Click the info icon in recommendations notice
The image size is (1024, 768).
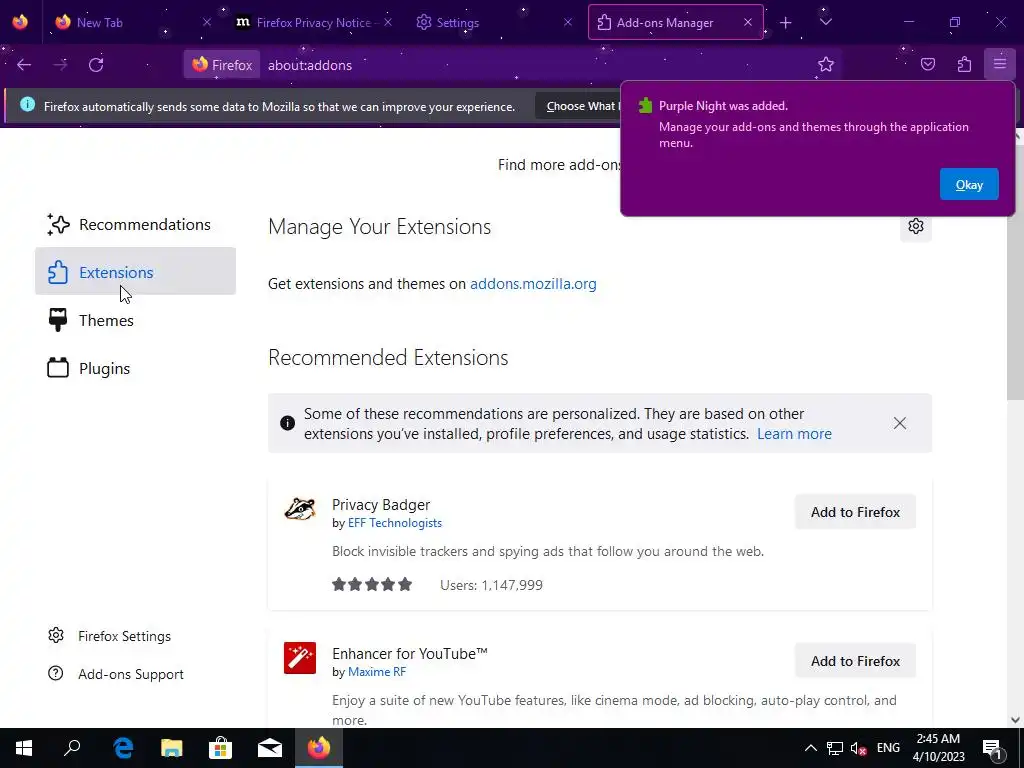[x=287, y=423]
